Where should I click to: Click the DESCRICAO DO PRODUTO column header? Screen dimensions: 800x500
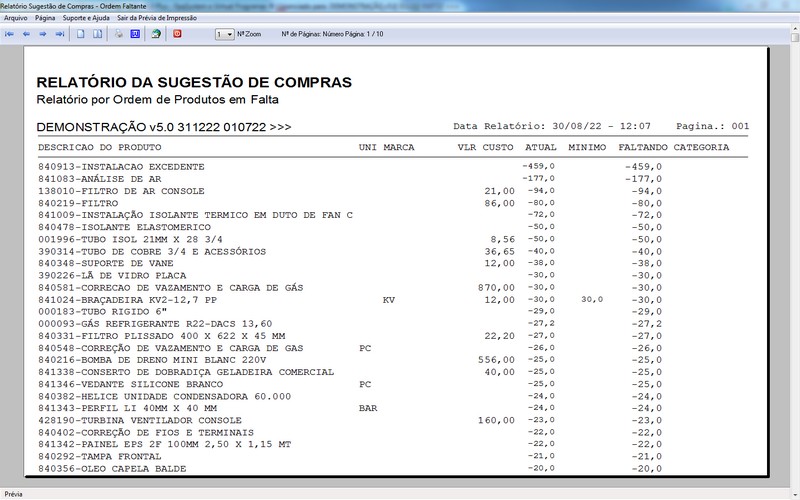click(x=99, y=147)
